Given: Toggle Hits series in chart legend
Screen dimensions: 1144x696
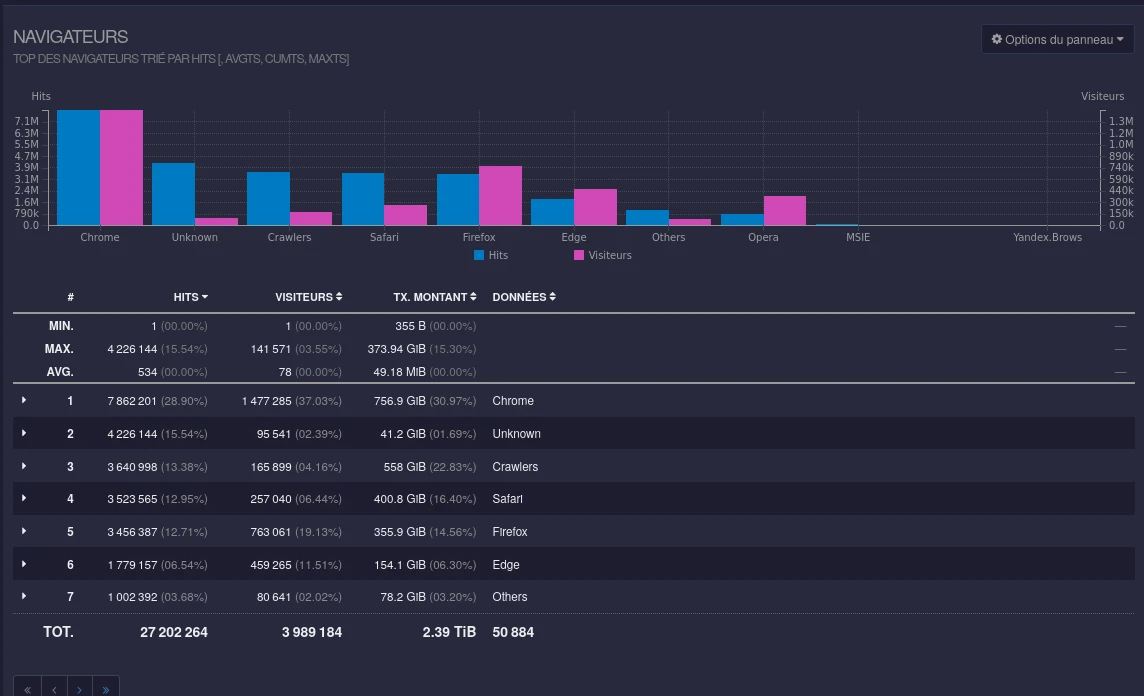Looking at the screenshot, I should 491,255.
